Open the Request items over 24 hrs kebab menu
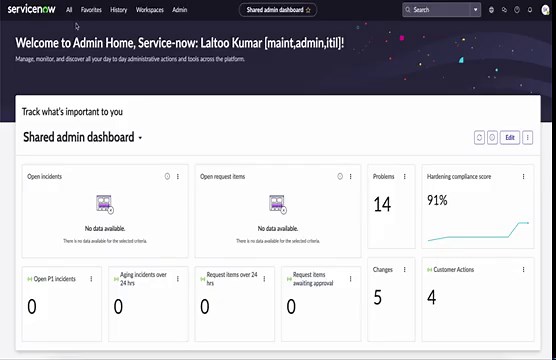 264,279
